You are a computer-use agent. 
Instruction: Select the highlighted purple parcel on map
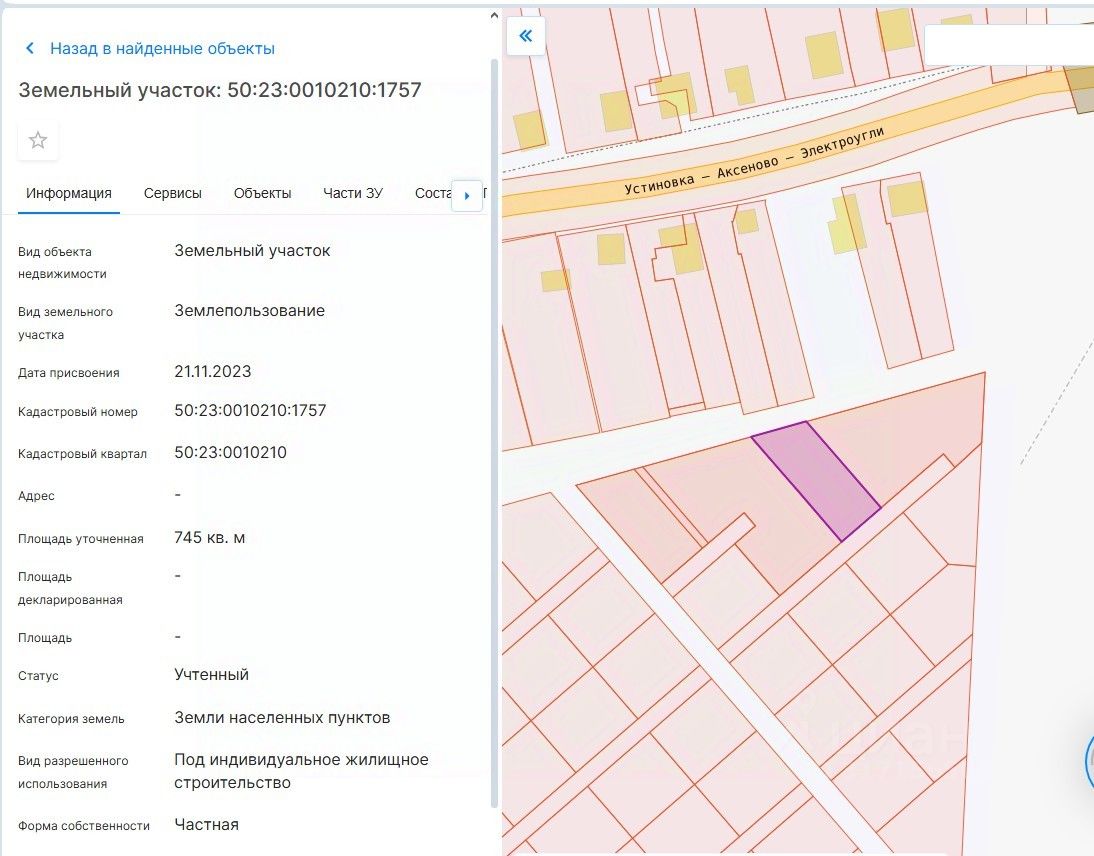pyautogui.click(x=816, y=480)
